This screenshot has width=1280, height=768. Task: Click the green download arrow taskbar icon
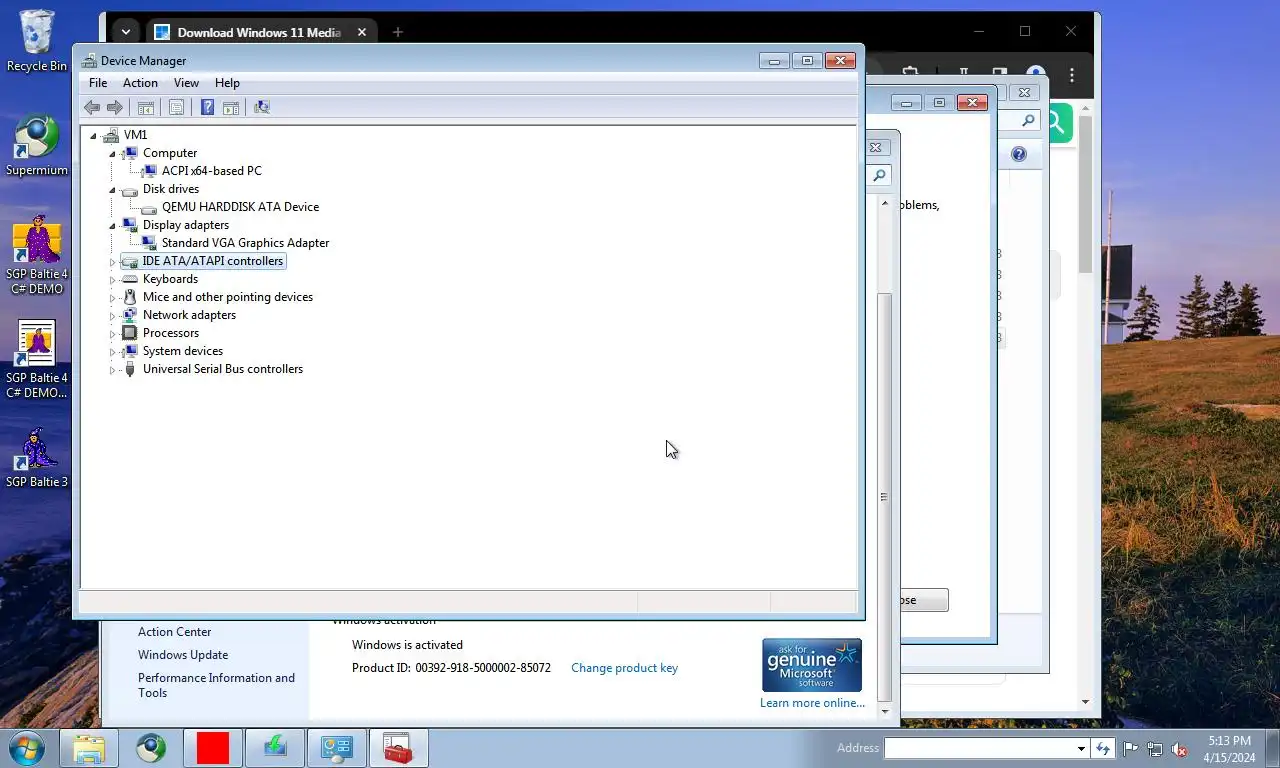coord(275,748)
